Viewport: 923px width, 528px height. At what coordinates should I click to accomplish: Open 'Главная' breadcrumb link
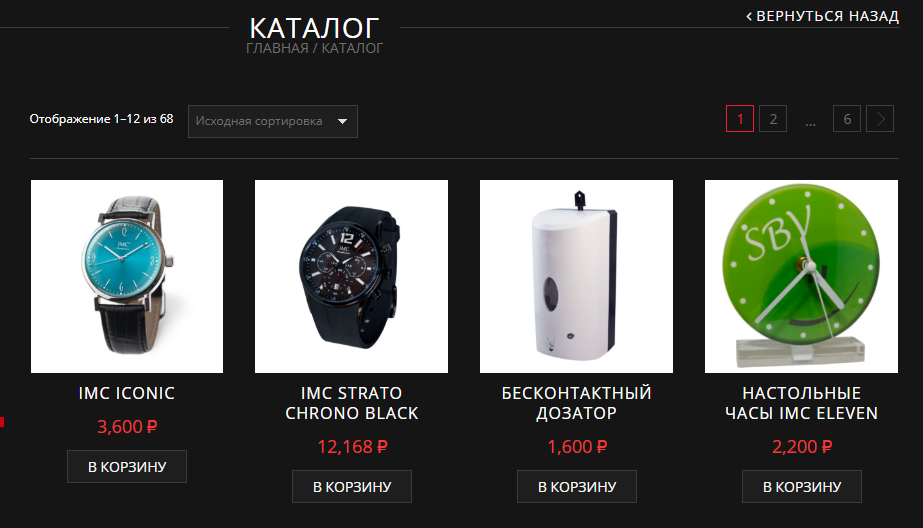pyautogui.click(x=277, y=48)
